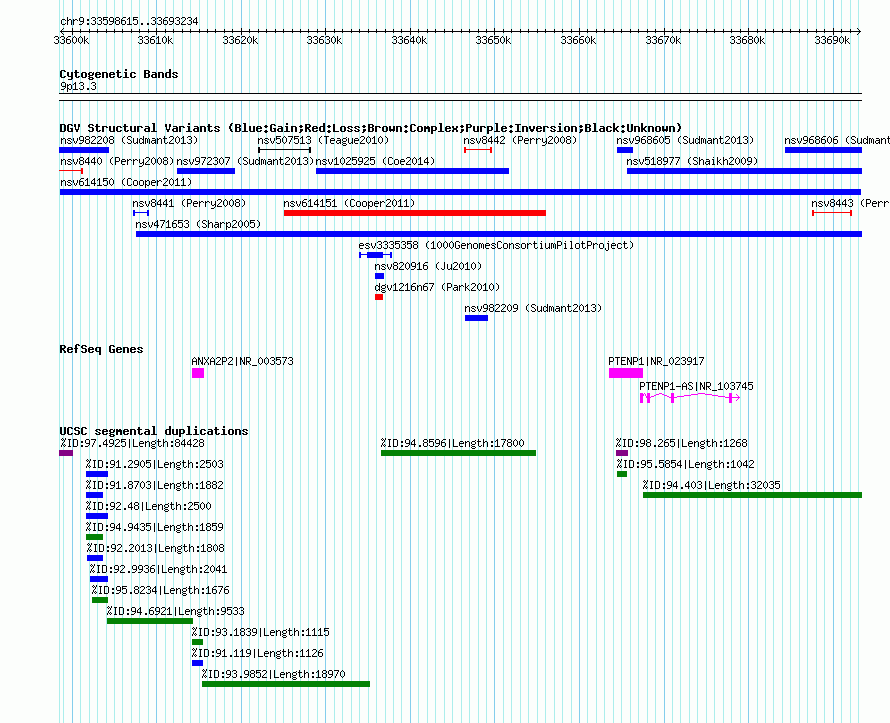Click the nsv8443 variant label
This screenshot has height=723, width=890.
point(850,203)
